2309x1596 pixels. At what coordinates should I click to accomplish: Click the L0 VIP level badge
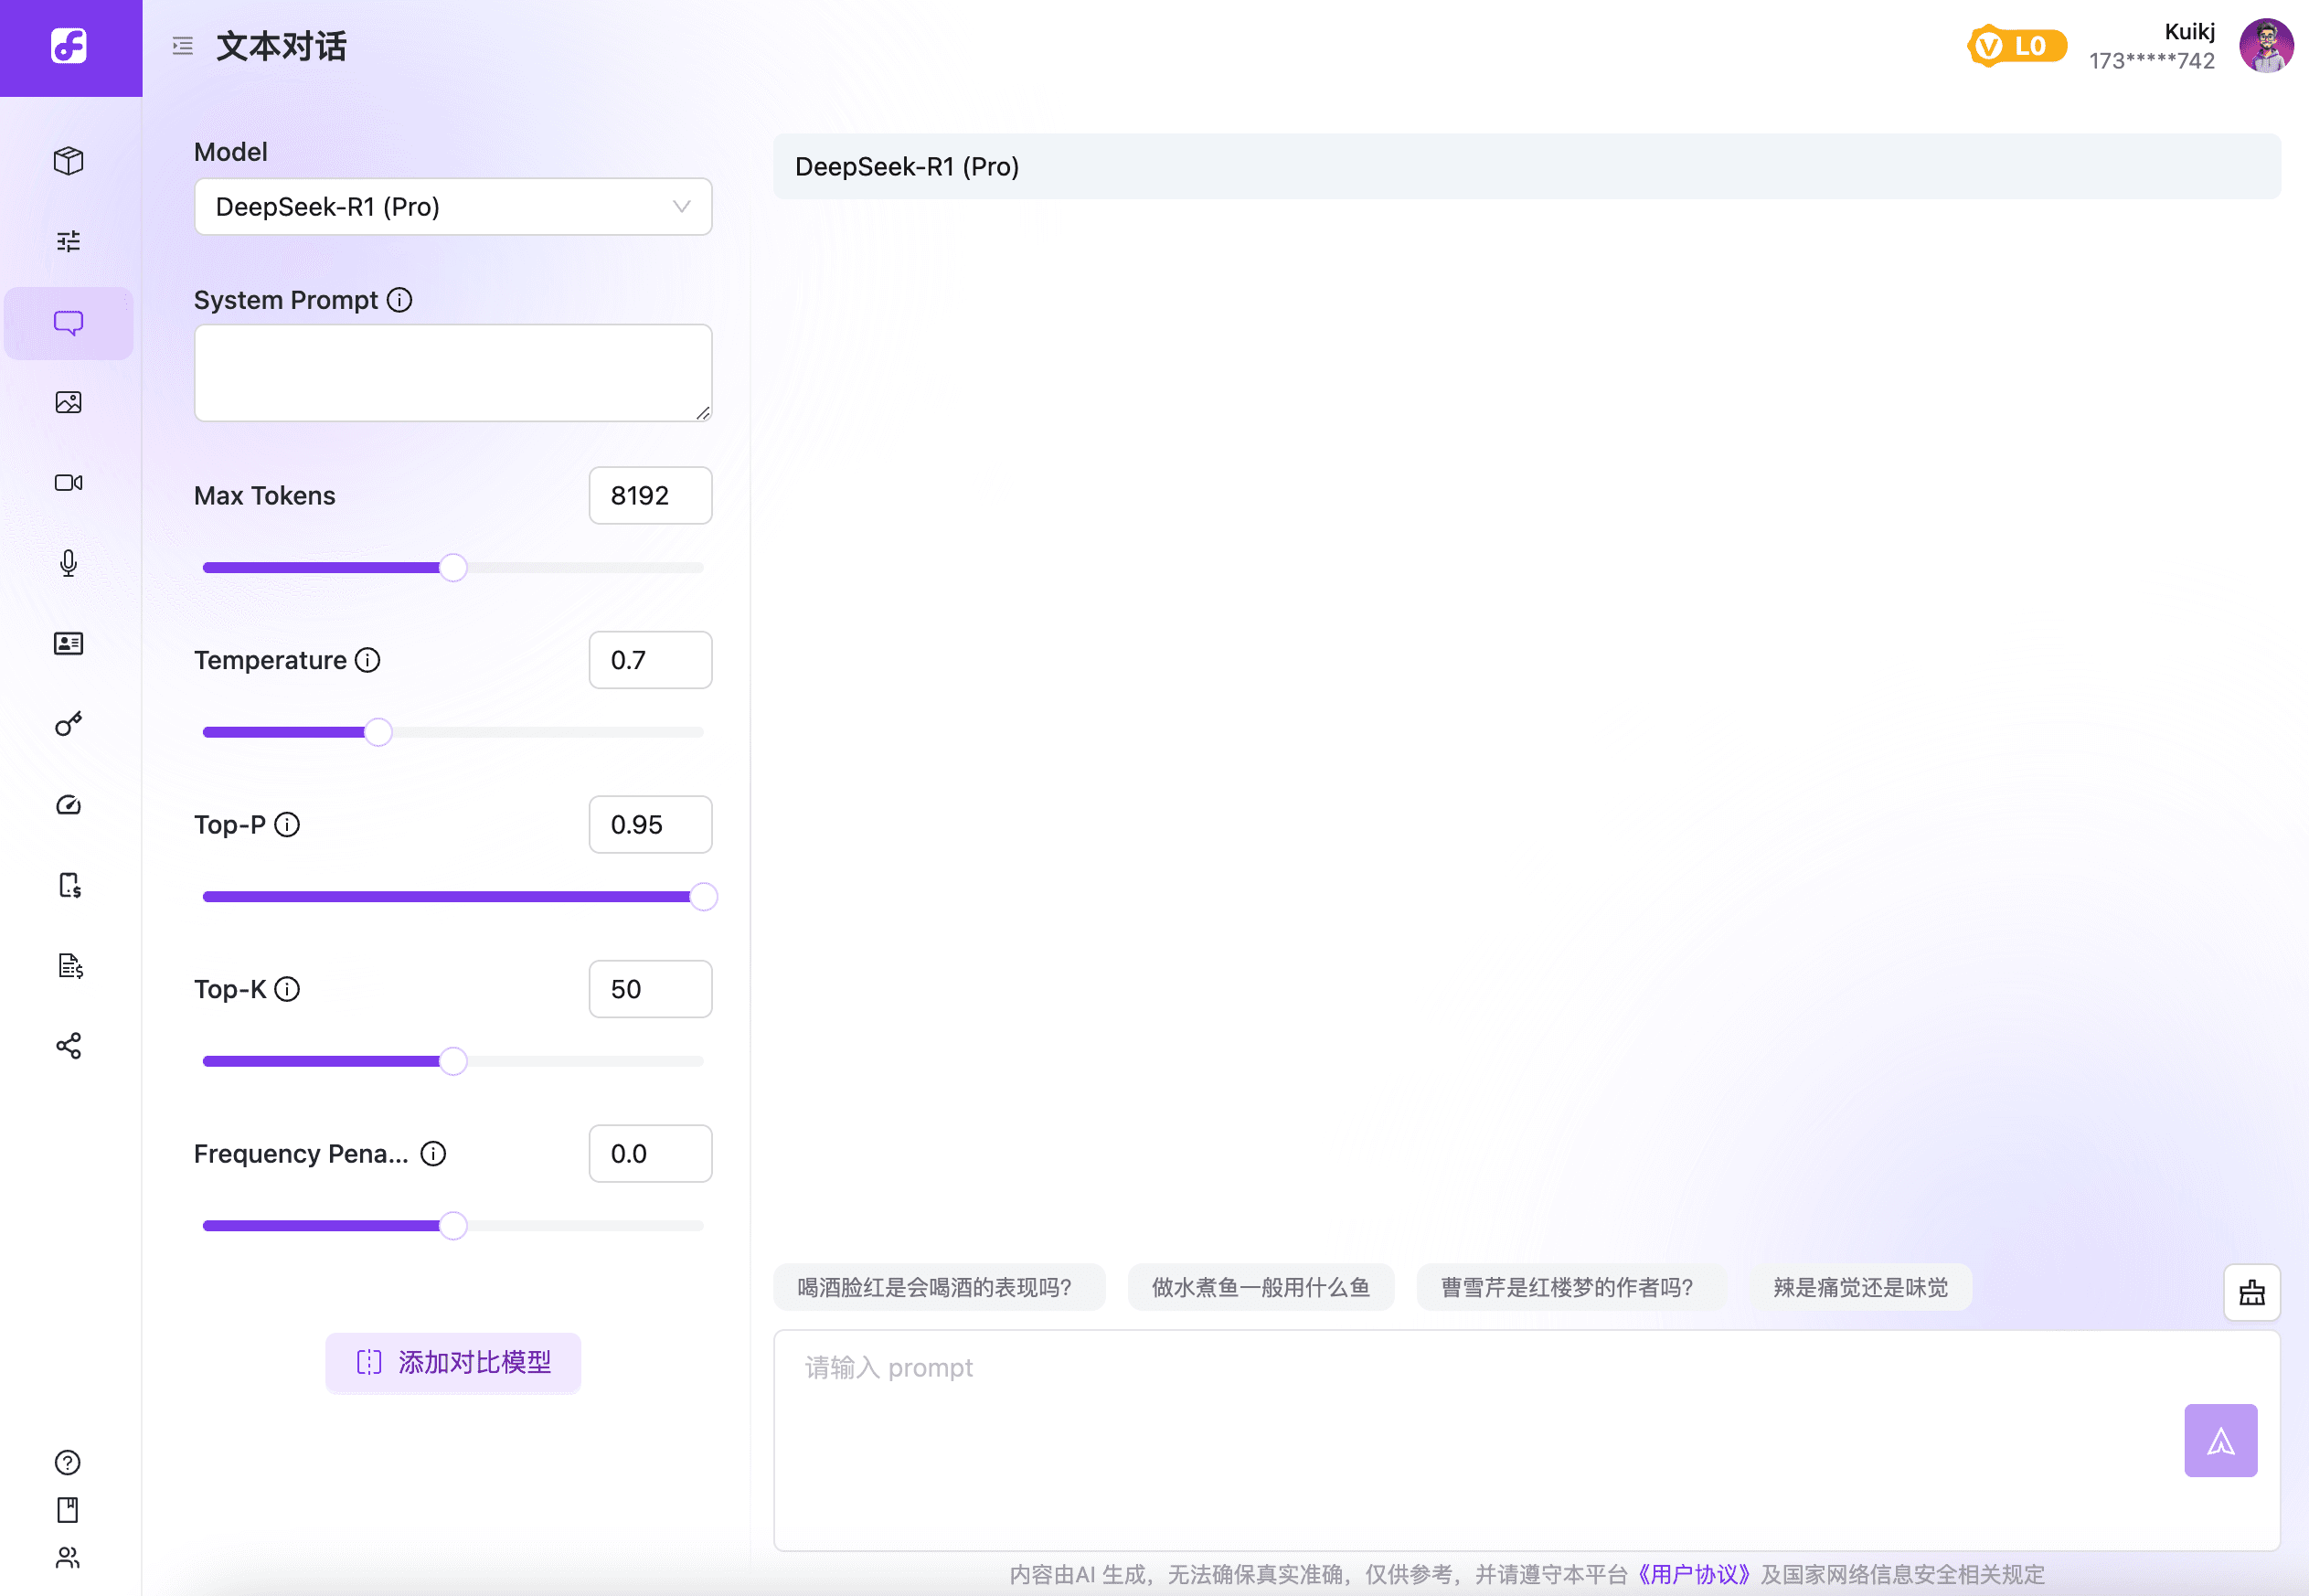click(2017, 46)
